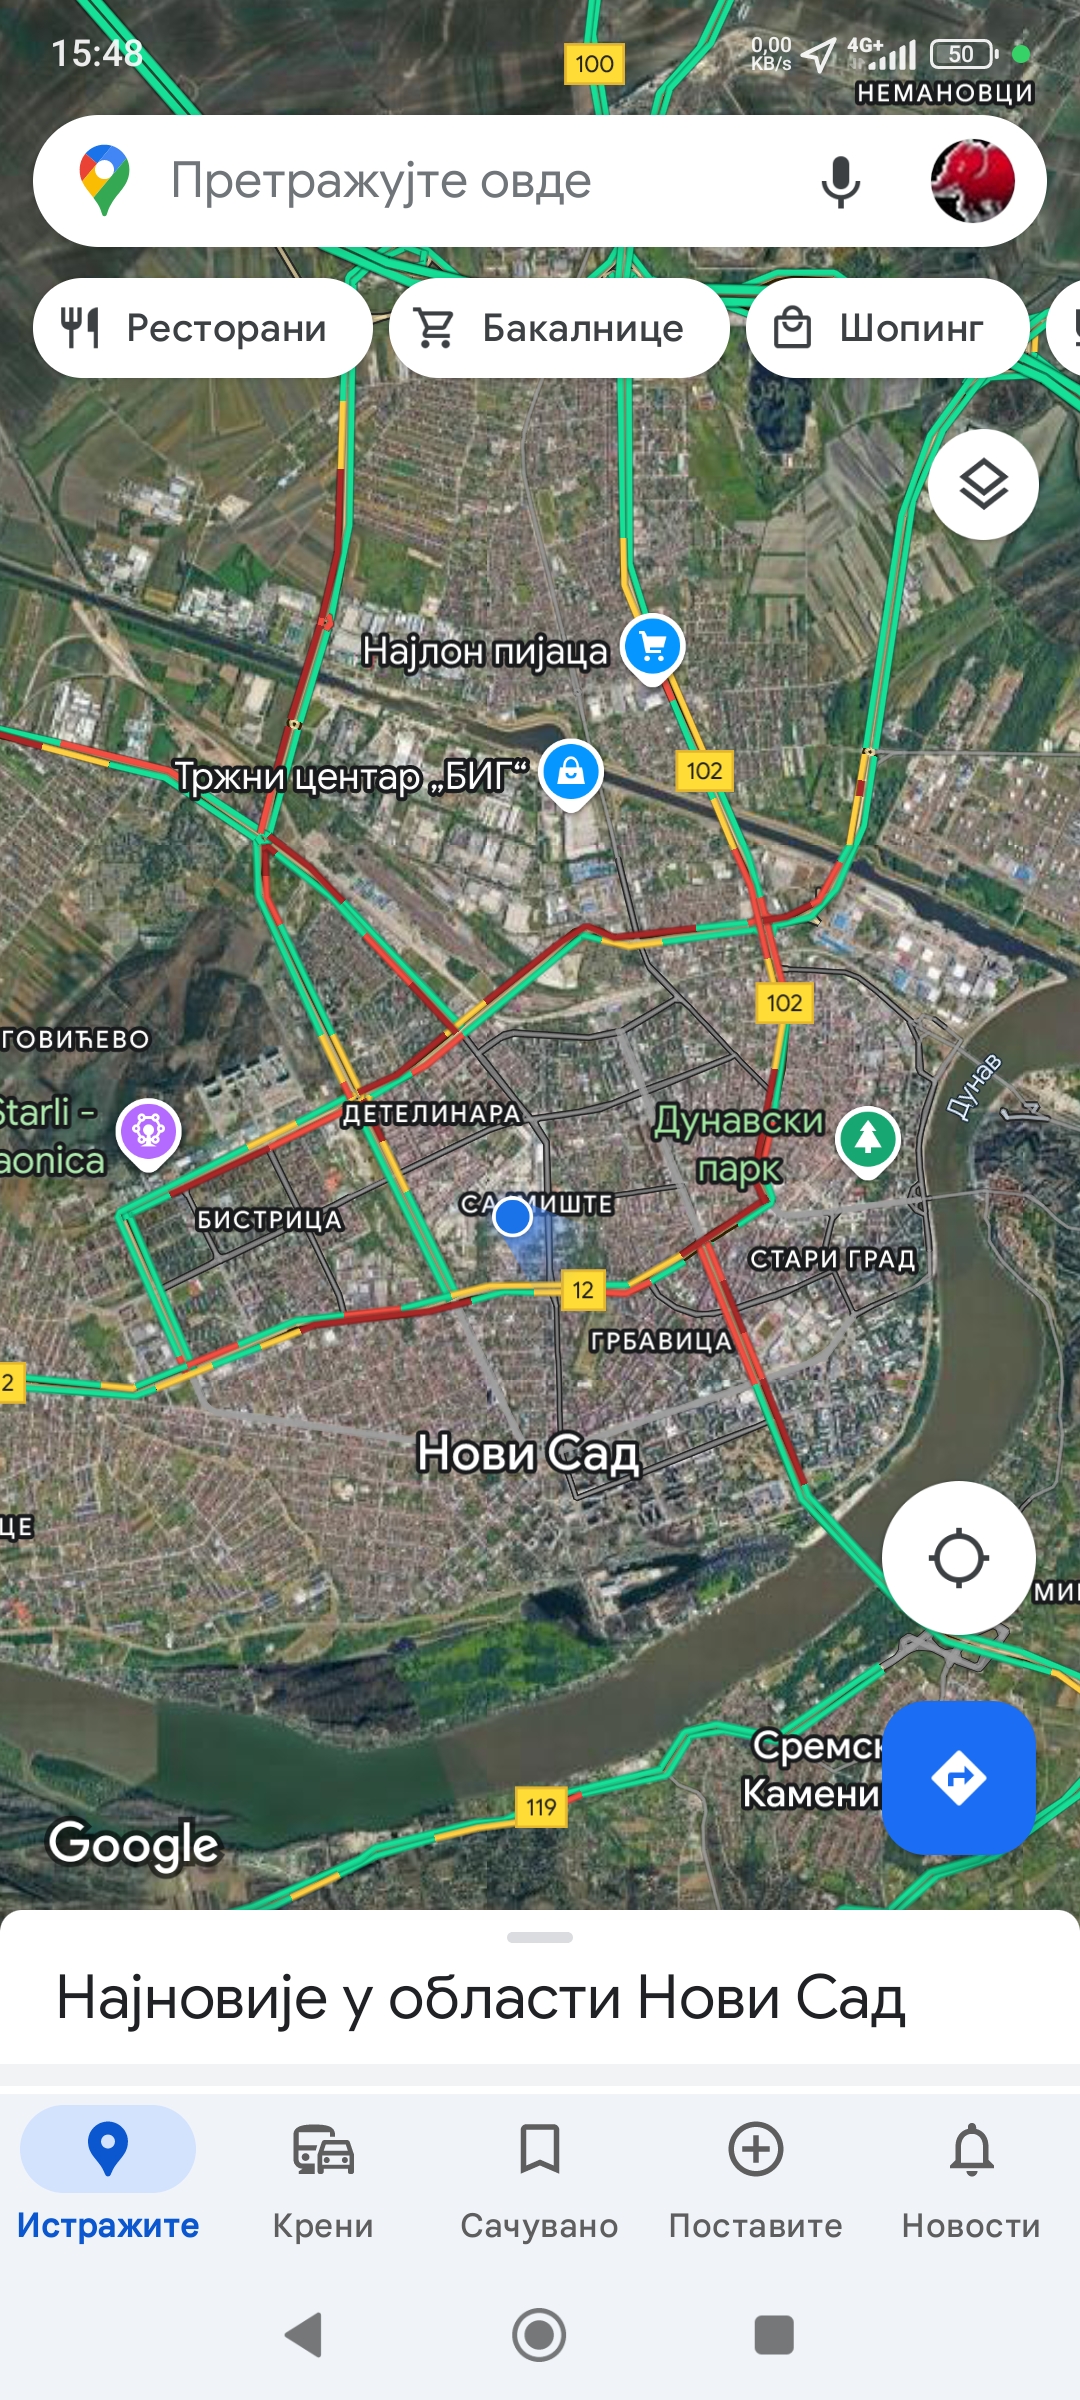
Task: Filter by Бакалнице chip
Action: [x=559, y=328]
